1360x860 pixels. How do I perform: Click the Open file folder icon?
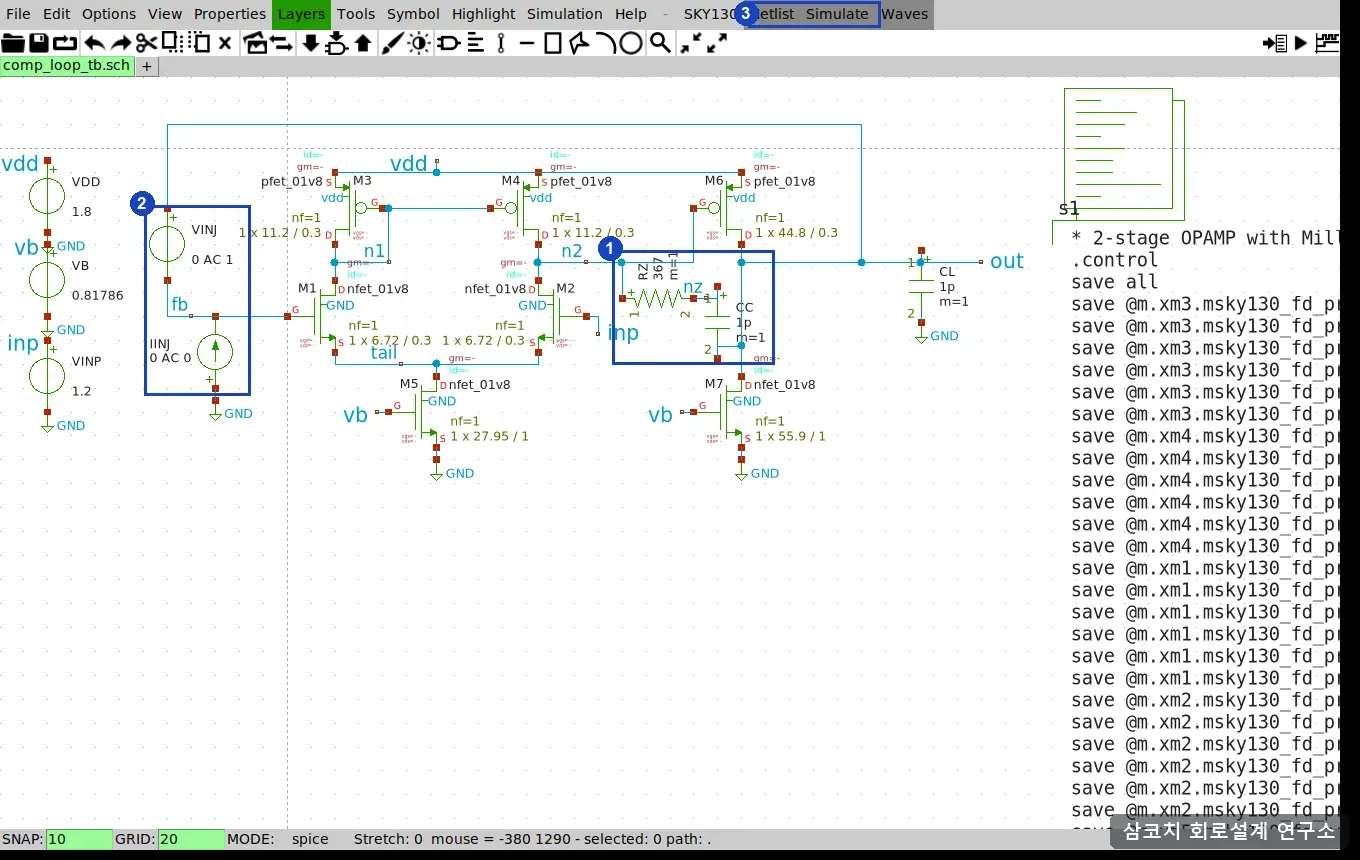pos(13,43)
